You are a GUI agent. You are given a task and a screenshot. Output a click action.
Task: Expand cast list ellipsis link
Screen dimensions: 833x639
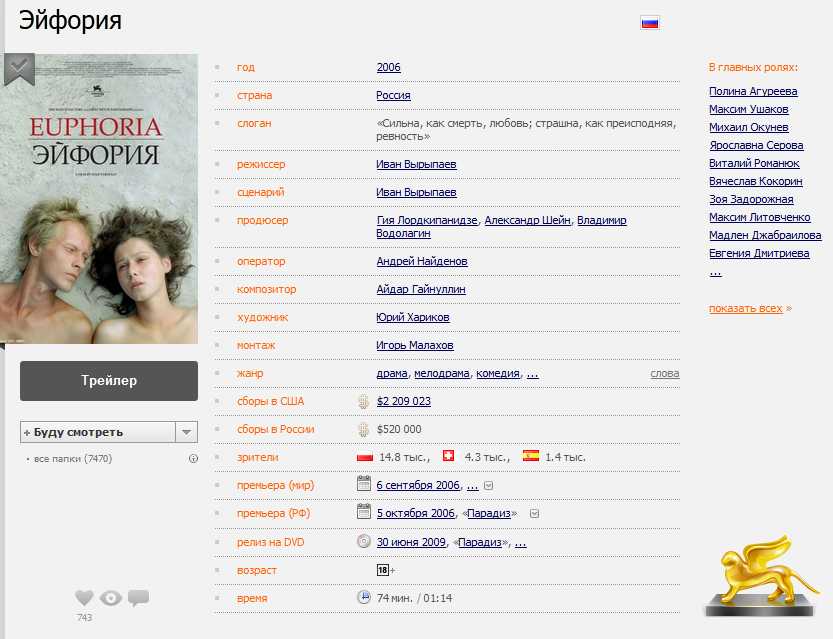[716, 272]
